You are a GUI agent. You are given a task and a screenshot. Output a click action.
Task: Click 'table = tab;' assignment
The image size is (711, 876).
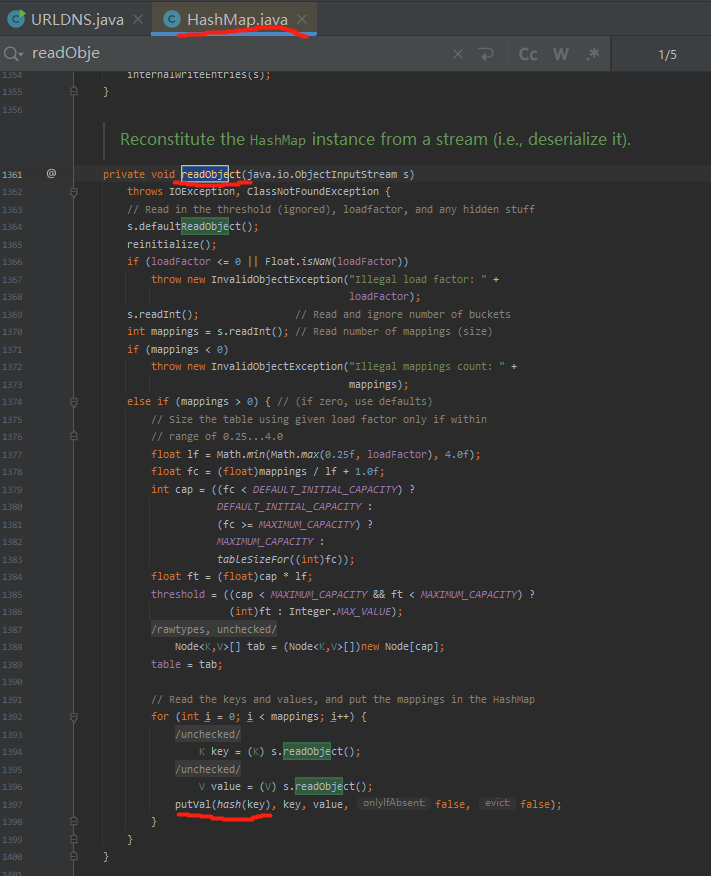pyautogui.click(x=187, y=664)
